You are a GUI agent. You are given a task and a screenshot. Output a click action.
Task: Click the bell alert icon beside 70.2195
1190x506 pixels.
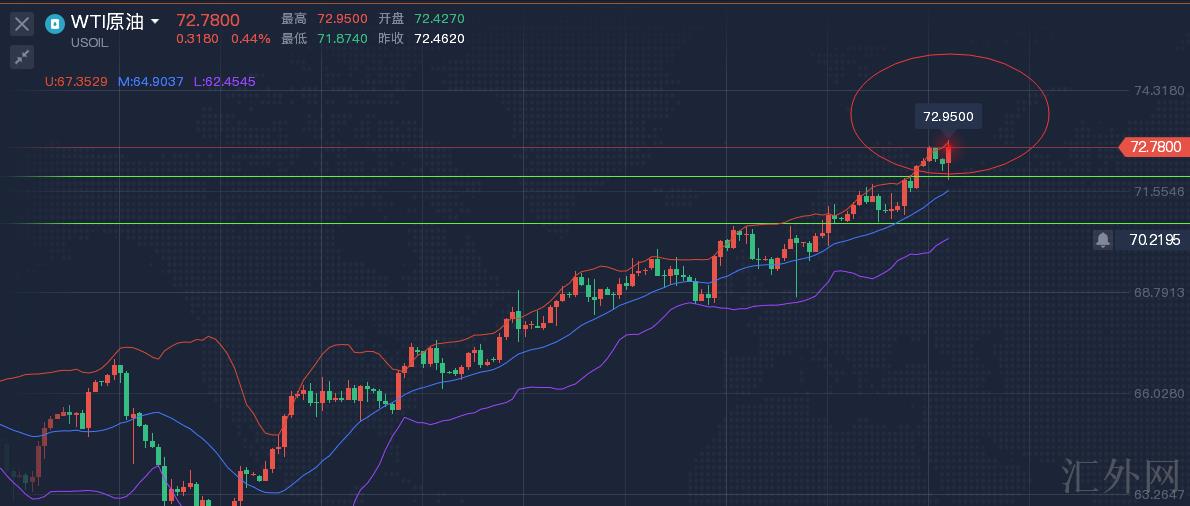[x=1102, y=240]
